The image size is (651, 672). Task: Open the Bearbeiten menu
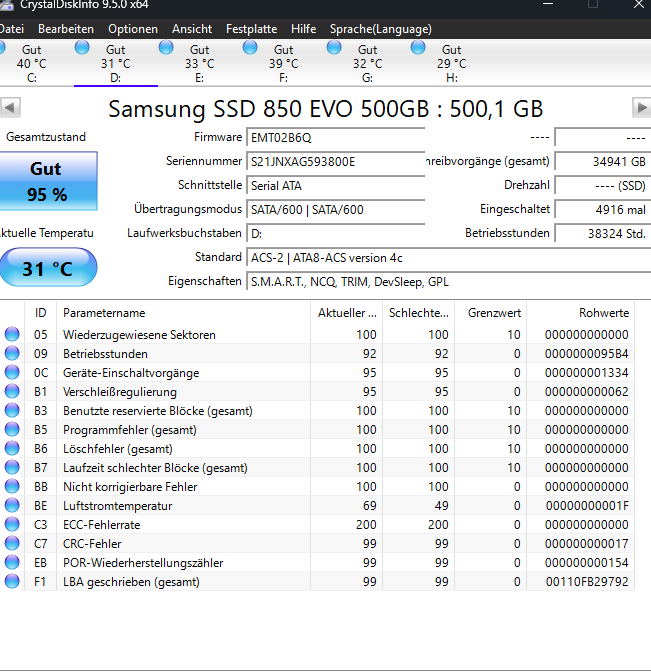point(66,29)
